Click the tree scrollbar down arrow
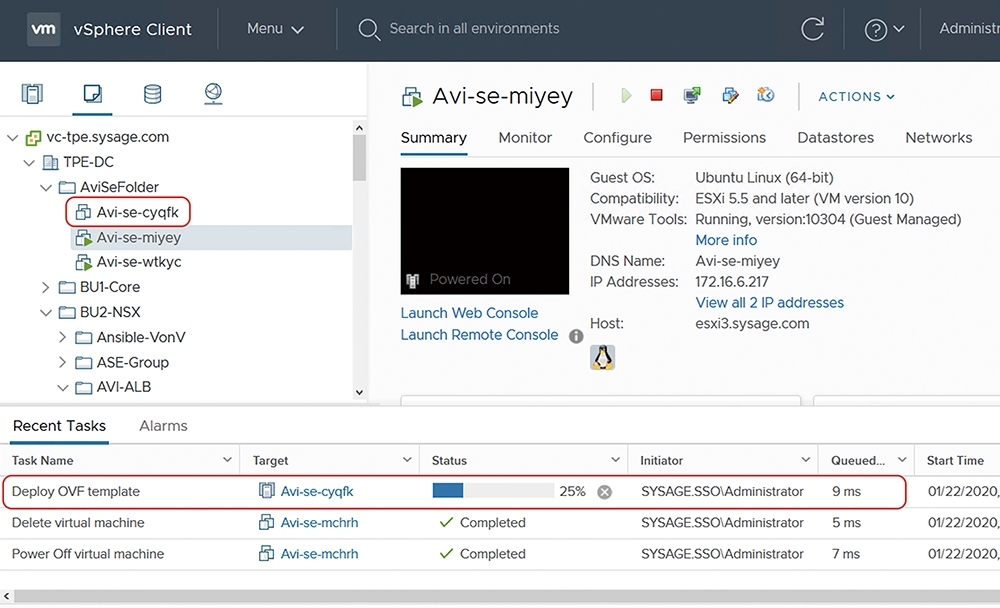Image resolution: width=1000 pixels, height=608 pixels. tap(359, 392)
